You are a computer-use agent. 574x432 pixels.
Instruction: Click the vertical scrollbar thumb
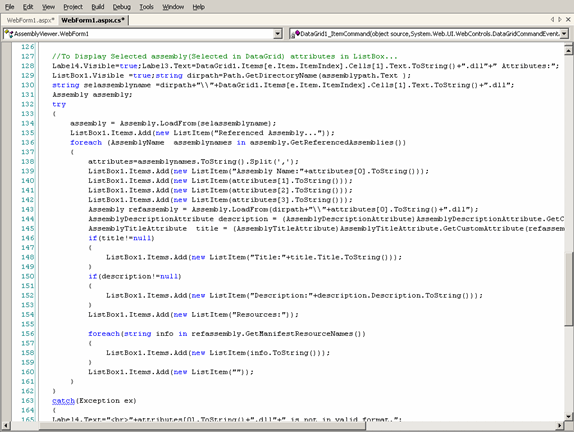568,289
